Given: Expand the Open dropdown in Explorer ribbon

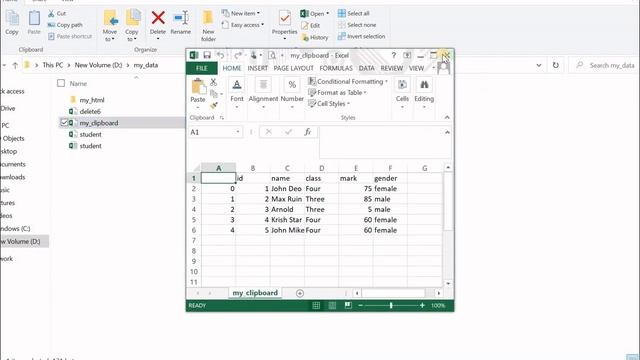Looking at the screenshot, I should tap(315, 13).
